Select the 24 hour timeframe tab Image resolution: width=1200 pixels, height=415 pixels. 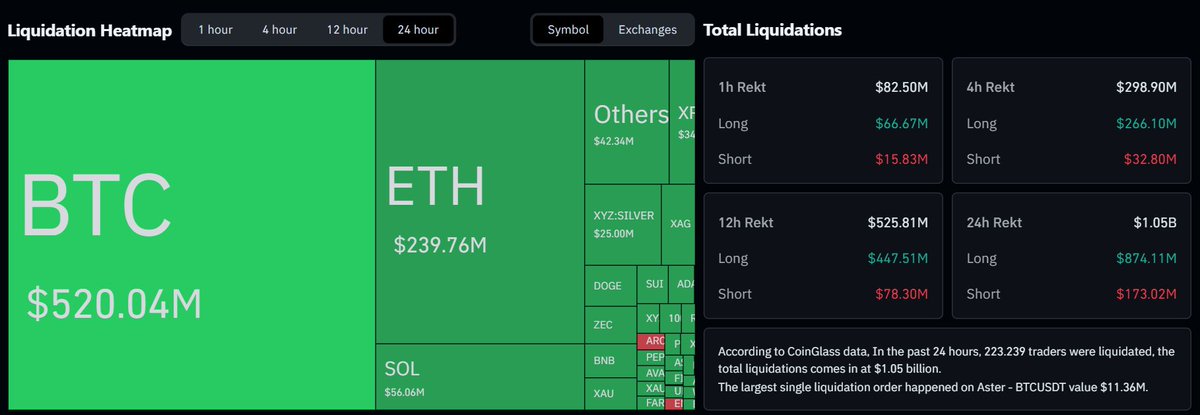[418, 30]
